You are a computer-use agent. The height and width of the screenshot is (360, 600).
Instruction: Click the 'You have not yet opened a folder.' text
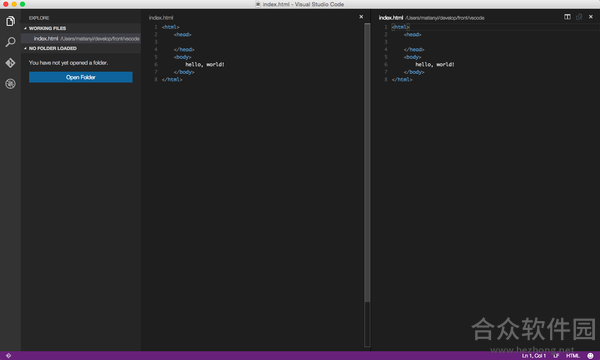(68, 63)
